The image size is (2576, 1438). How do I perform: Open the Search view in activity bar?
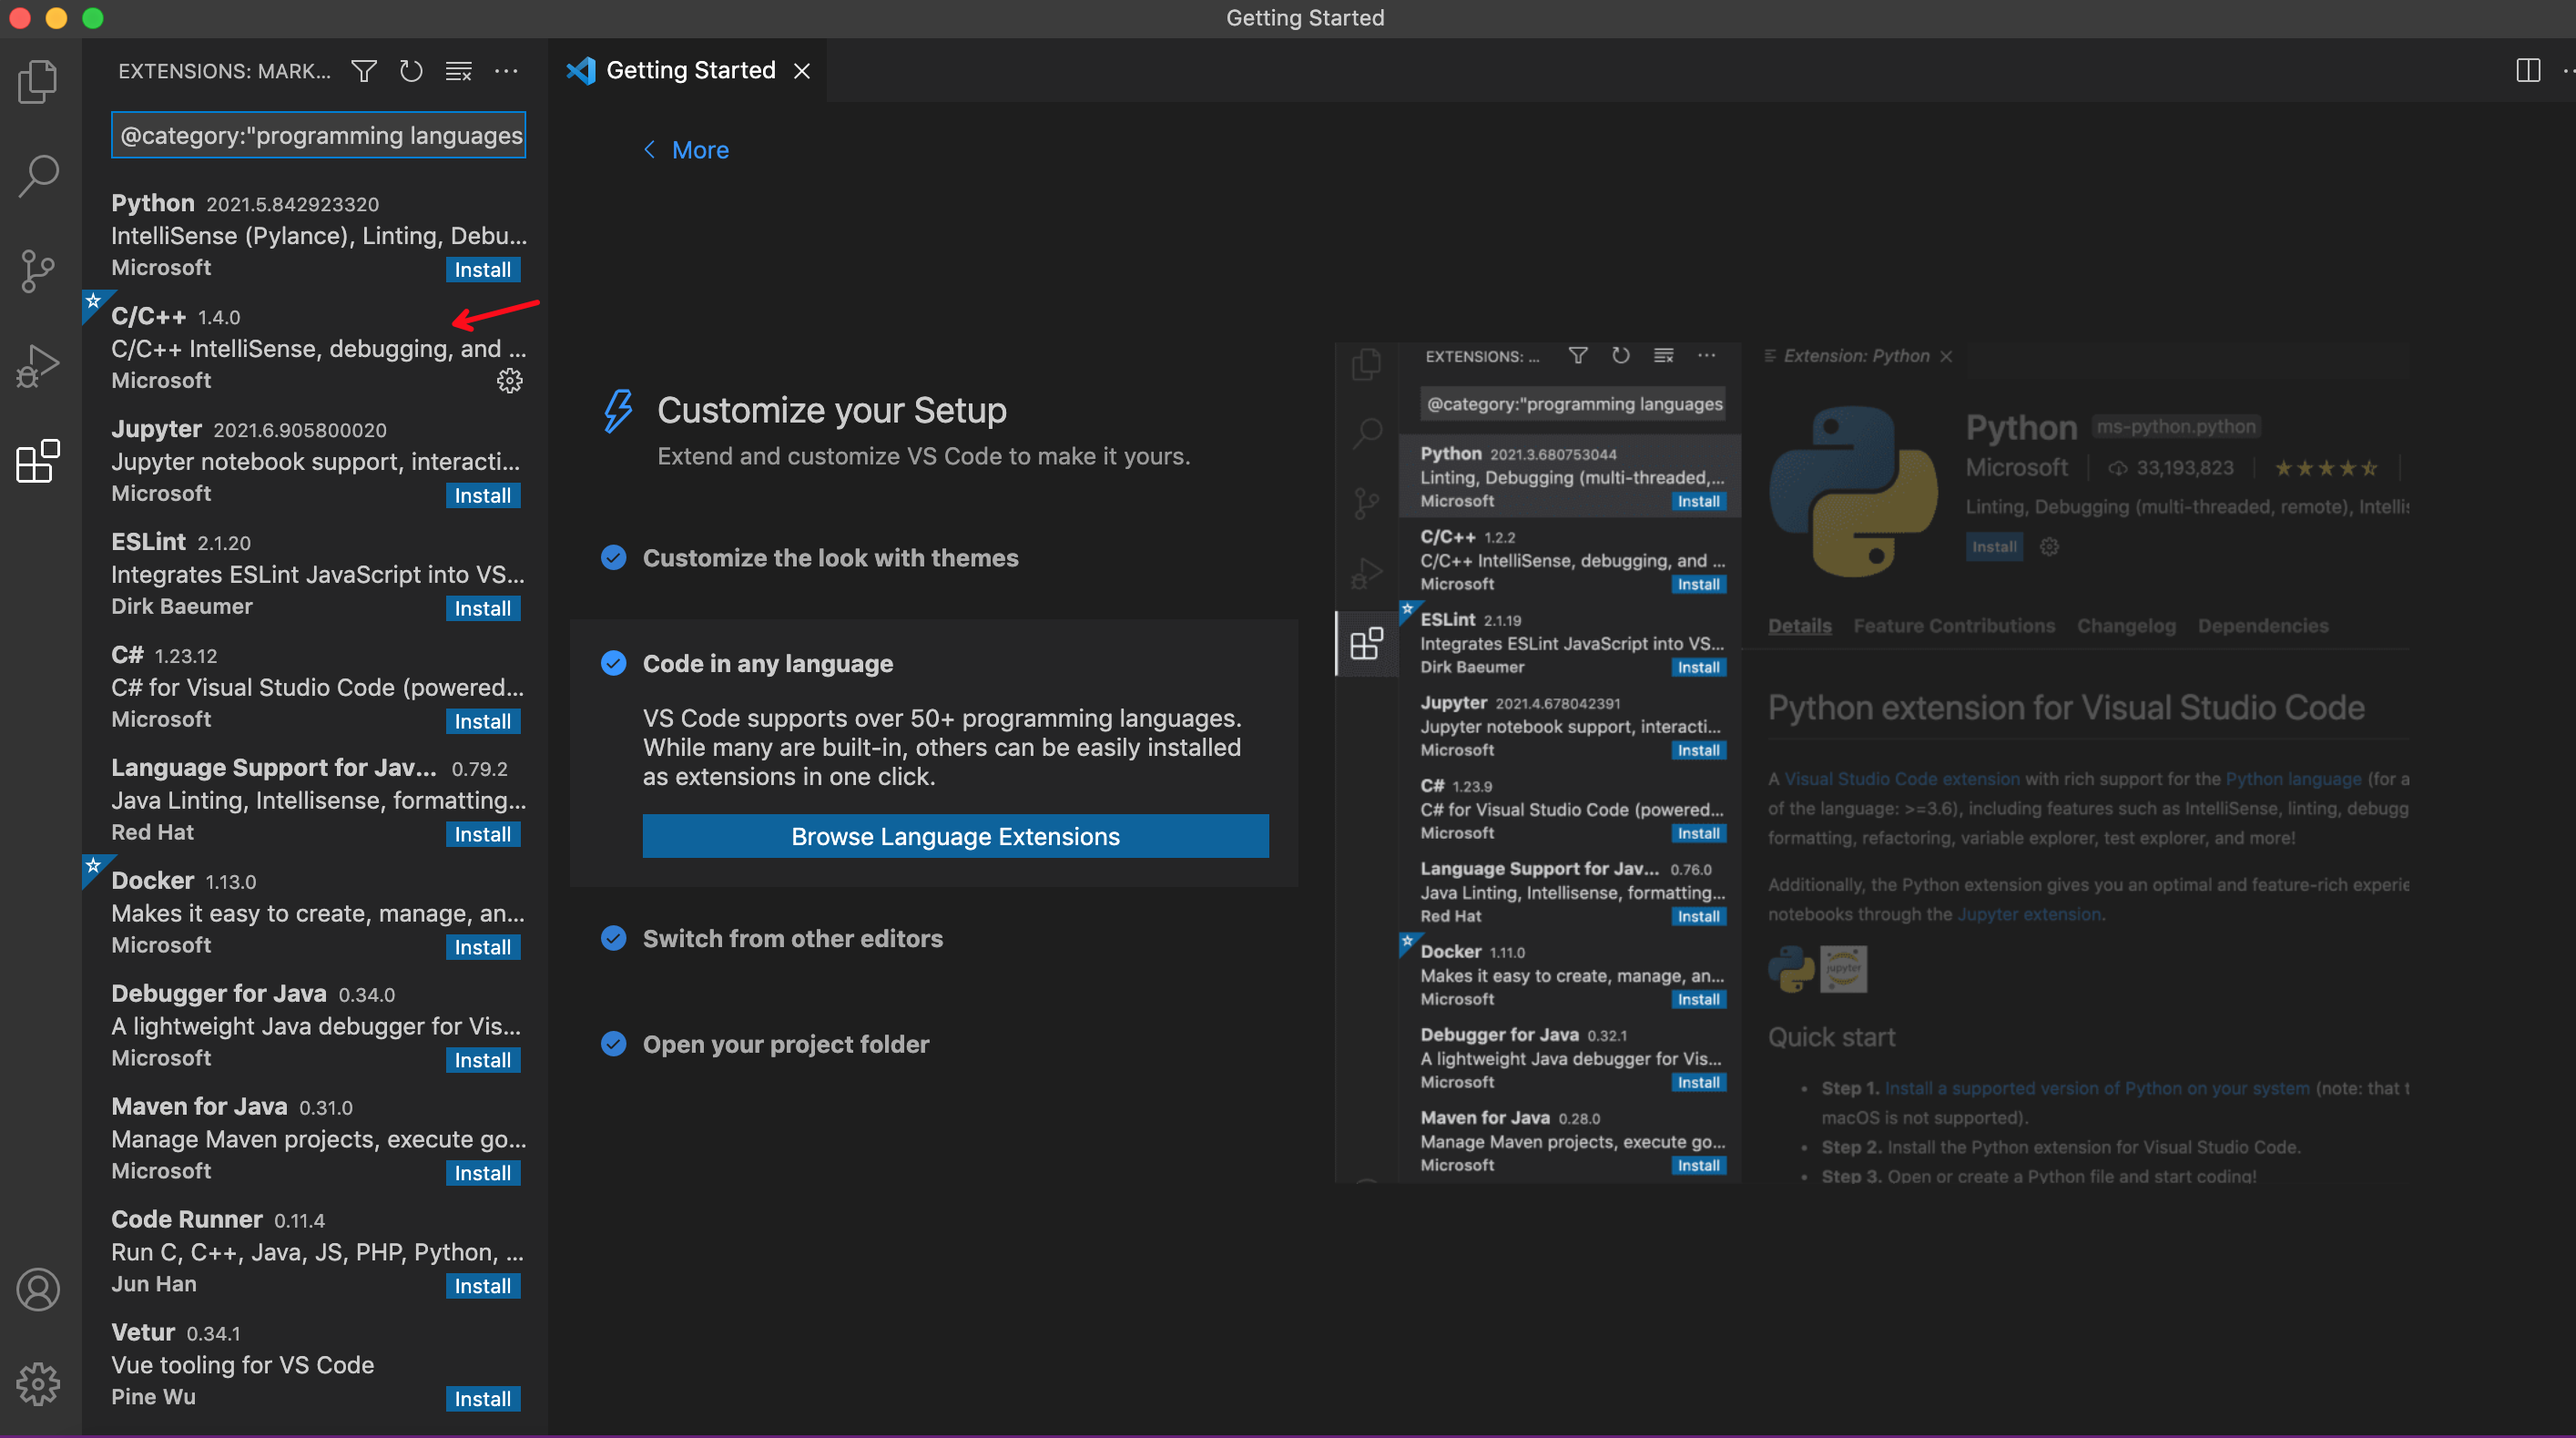tap(39, 175)
